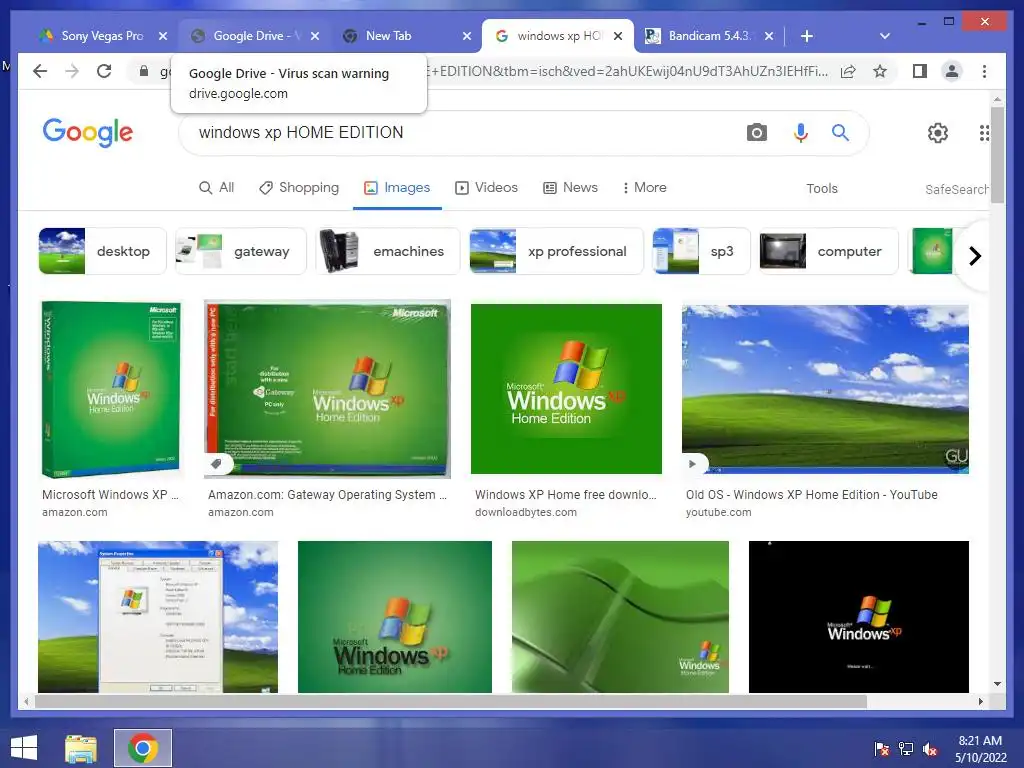The height and width of the screenshot is (768, 1024).
Task: Click the Action Center flag tray icon
Action: (882, 749)
